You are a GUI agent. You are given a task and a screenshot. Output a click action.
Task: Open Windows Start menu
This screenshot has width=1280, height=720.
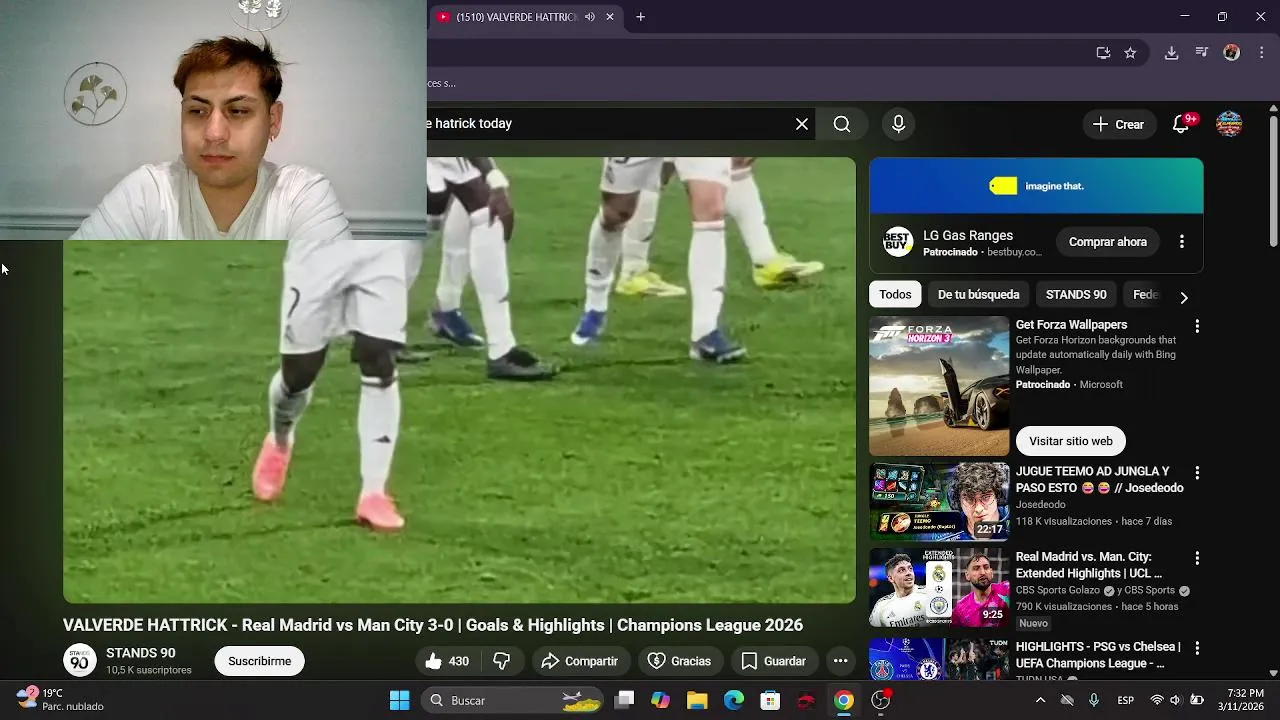399,700
